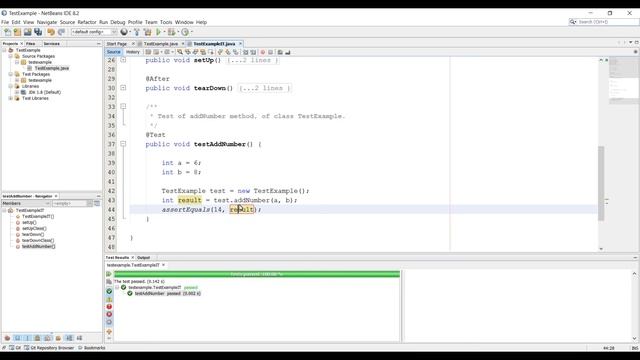Switch to the Start Page tab
Viewport: 640px width, 360px height.
117,44
